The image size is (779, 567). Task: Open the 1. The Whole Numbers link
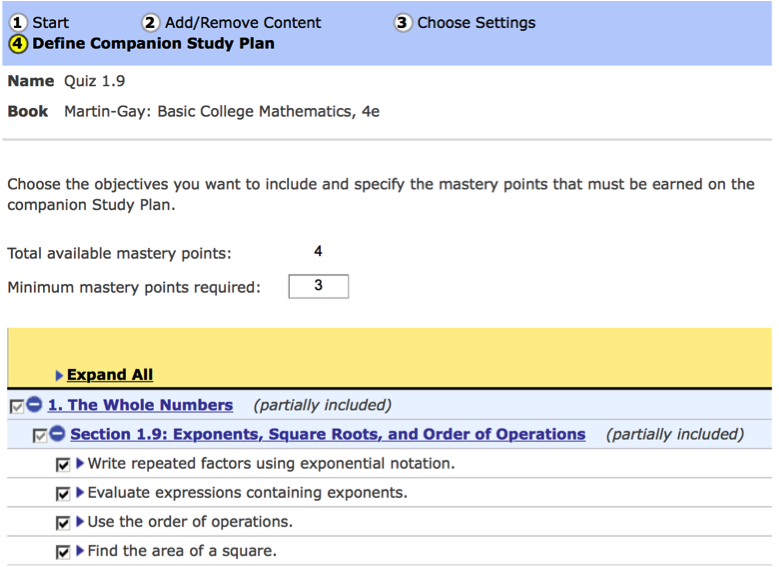pos(140,406)
